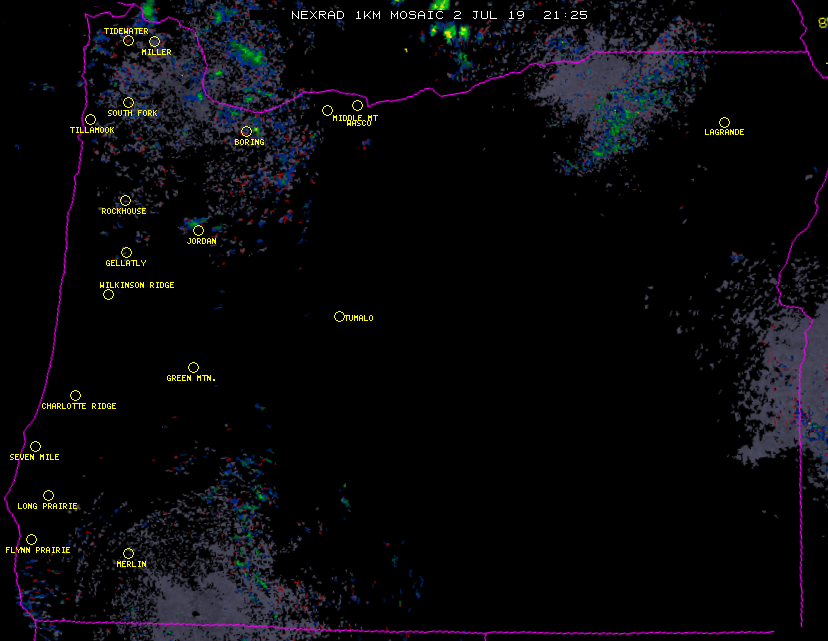Select the Miller station marker

[x=154, y=41]
